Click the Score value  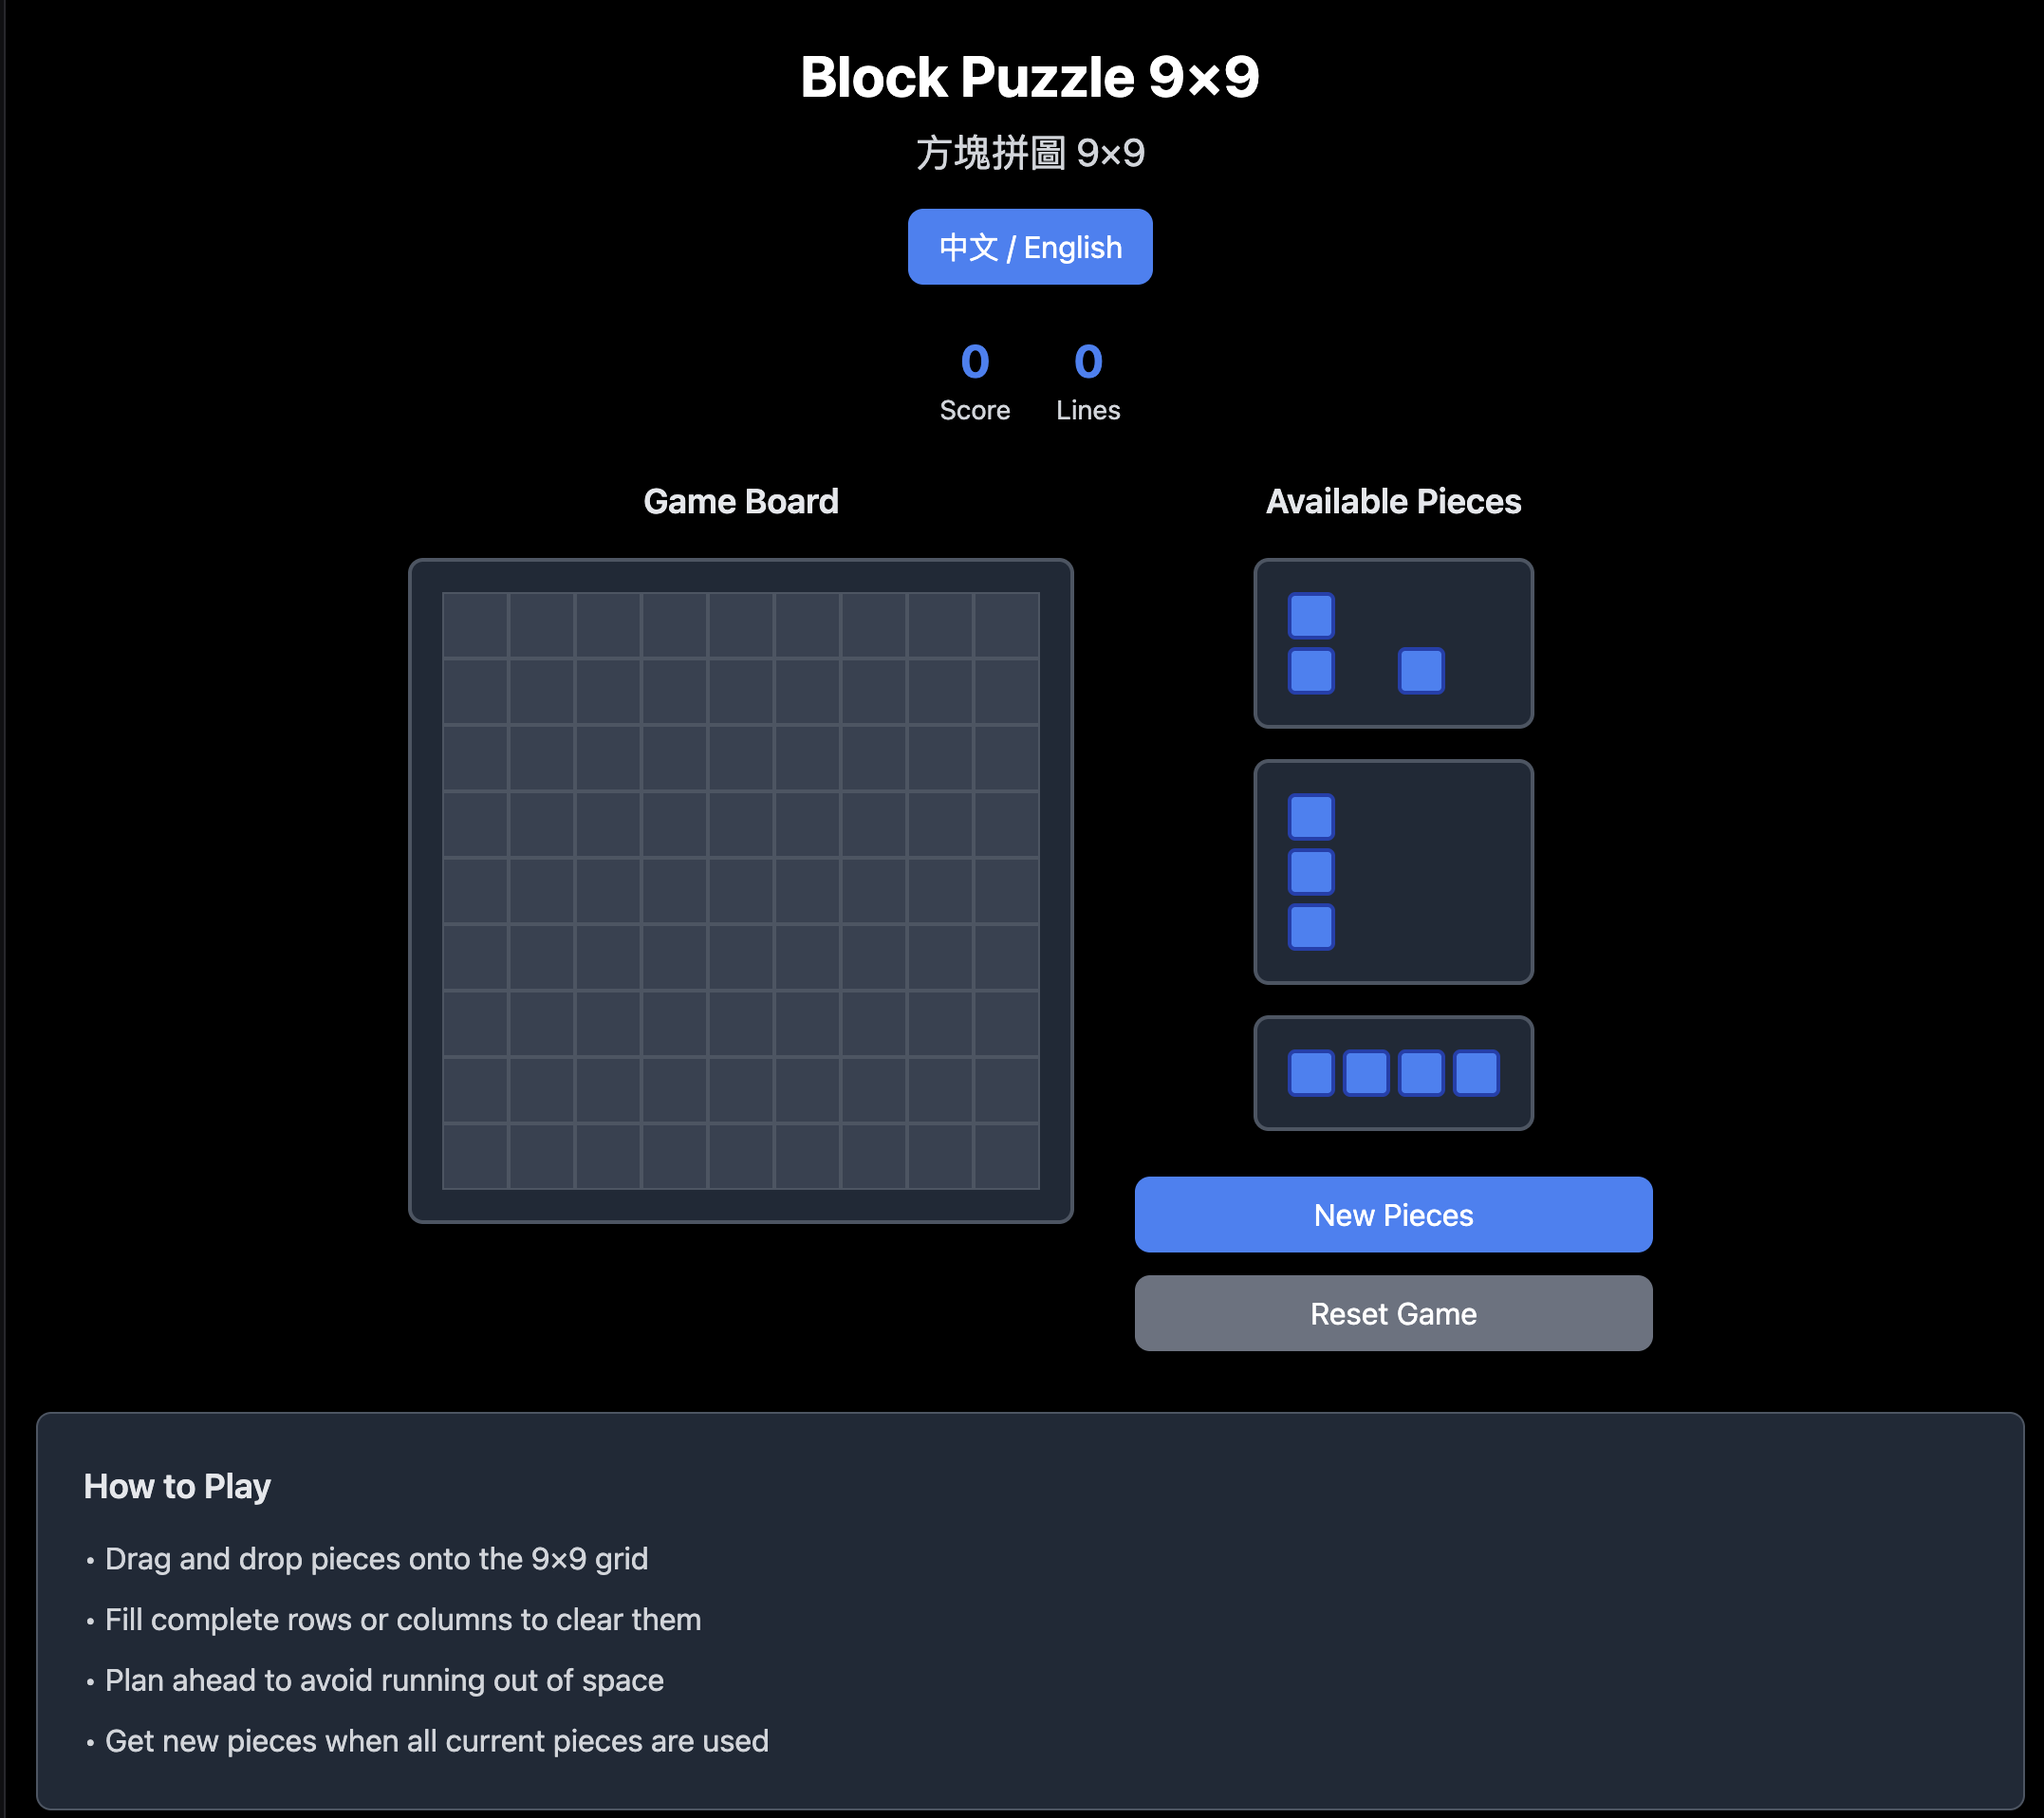975,361
